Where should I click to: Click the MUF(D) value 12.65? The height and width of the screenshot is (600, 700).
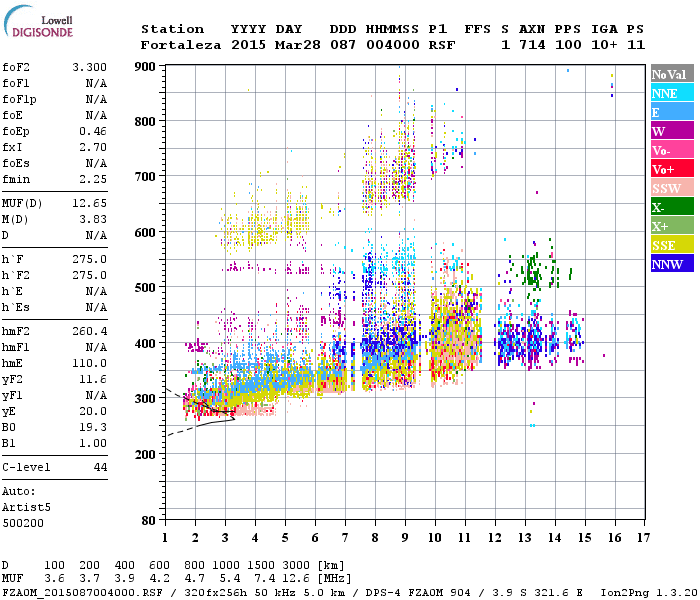89,204
